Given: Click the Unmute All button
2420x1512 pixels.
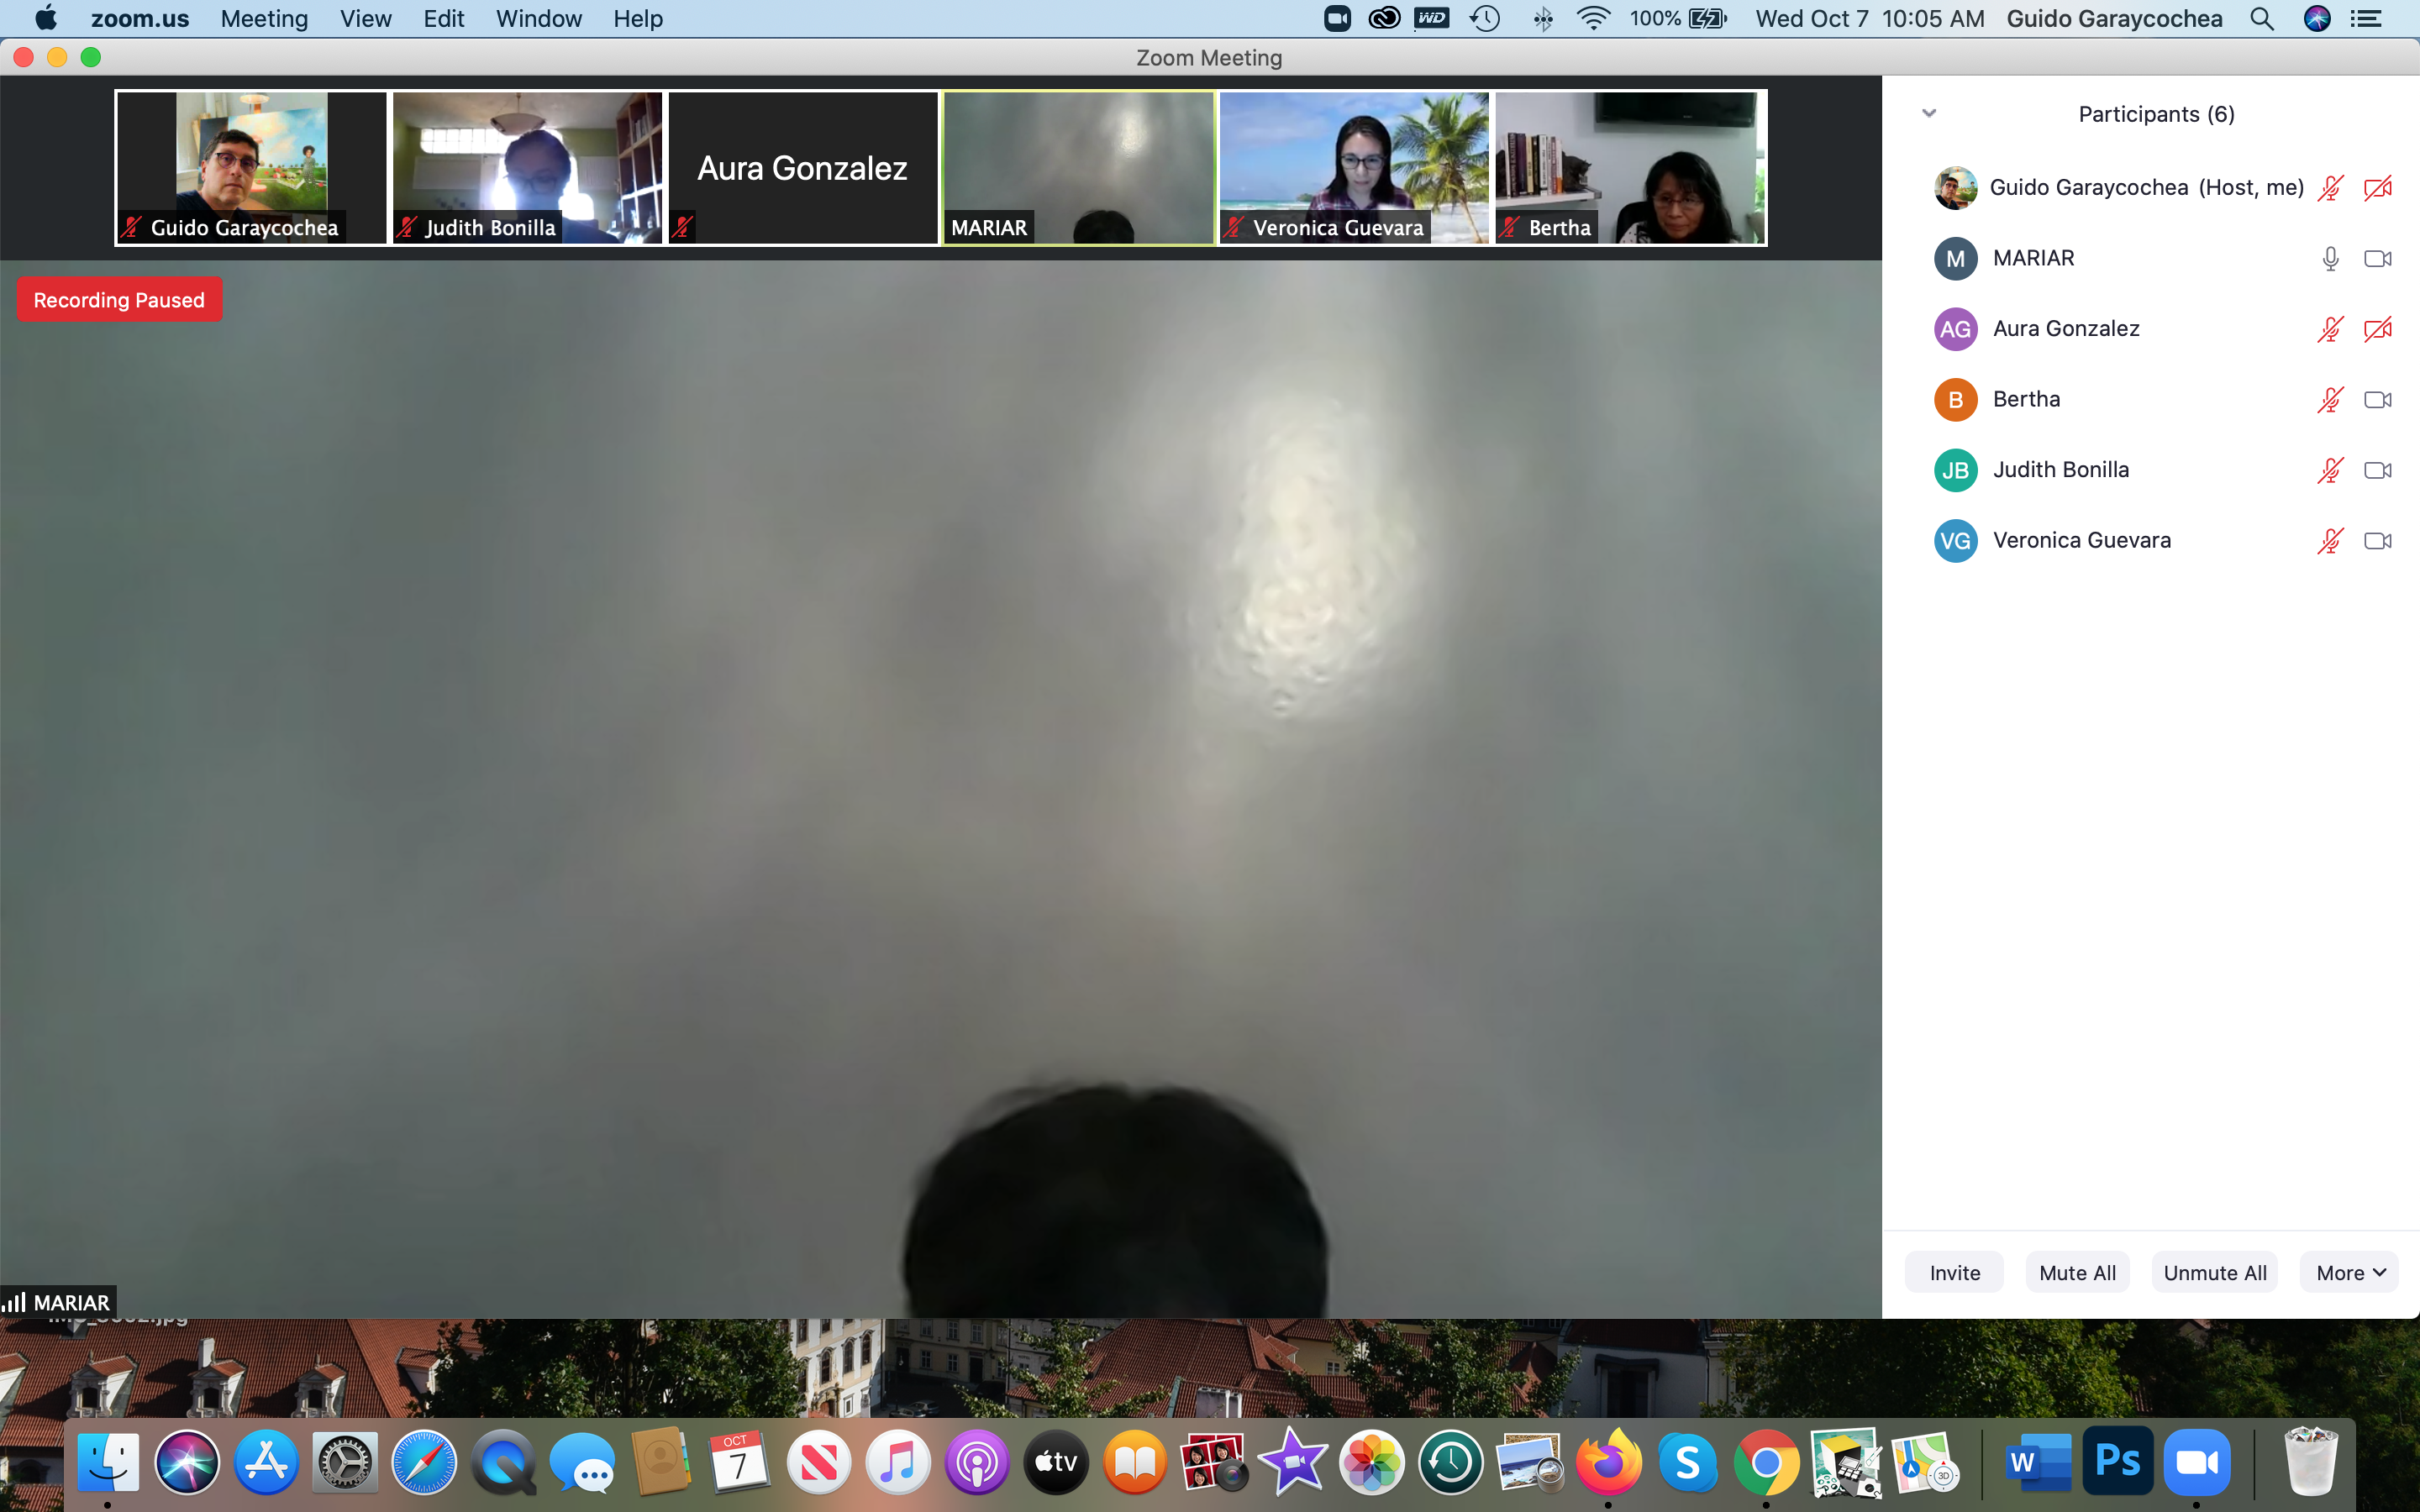Looking at the screenshot, I should click(x=2214, y=1272).
